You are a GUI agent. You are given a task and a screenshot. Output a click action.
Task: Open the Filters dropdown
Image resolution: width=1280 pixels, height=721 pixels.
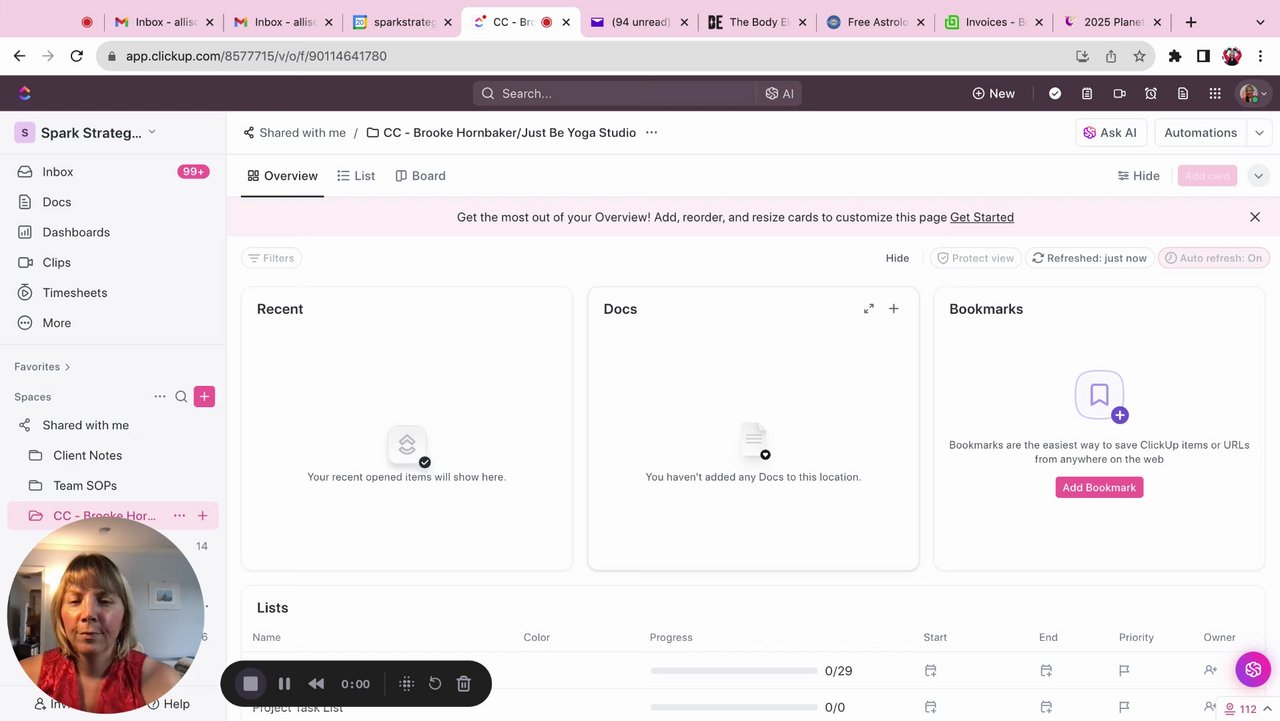(271, 258)
